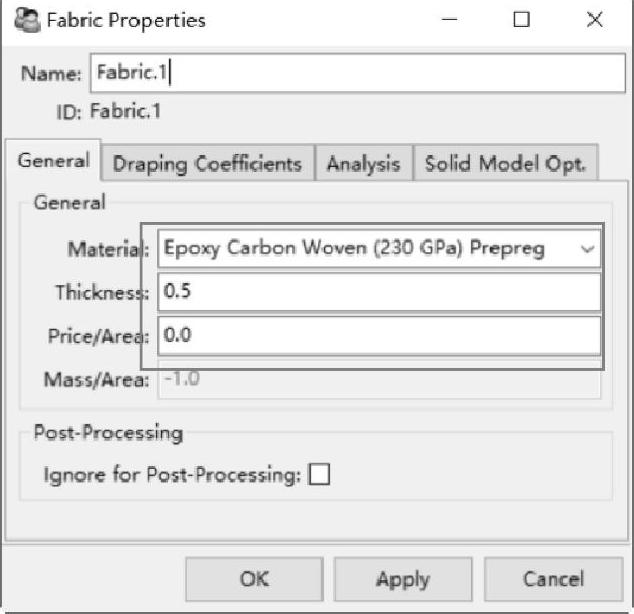634x614 pixels.
Task: Maximize the Fabric Properties dialog
Action: tap(521, 20)
